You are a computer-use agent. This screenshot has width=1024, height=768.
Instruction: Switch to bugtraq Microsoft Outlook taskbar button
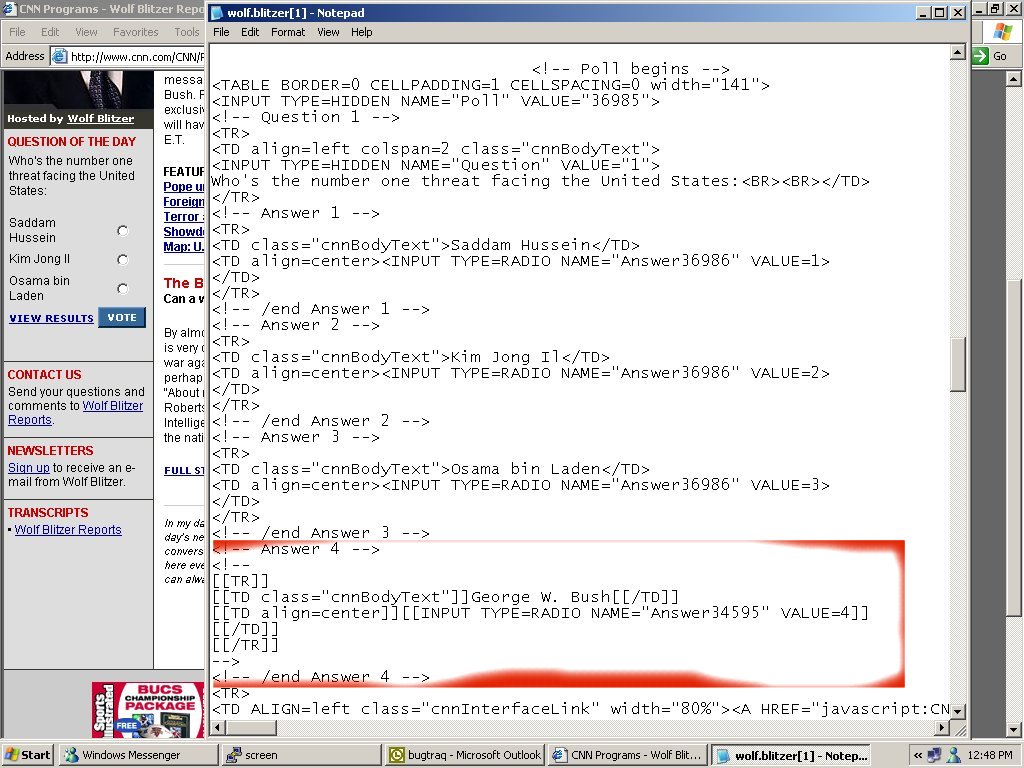click(465, 755)
